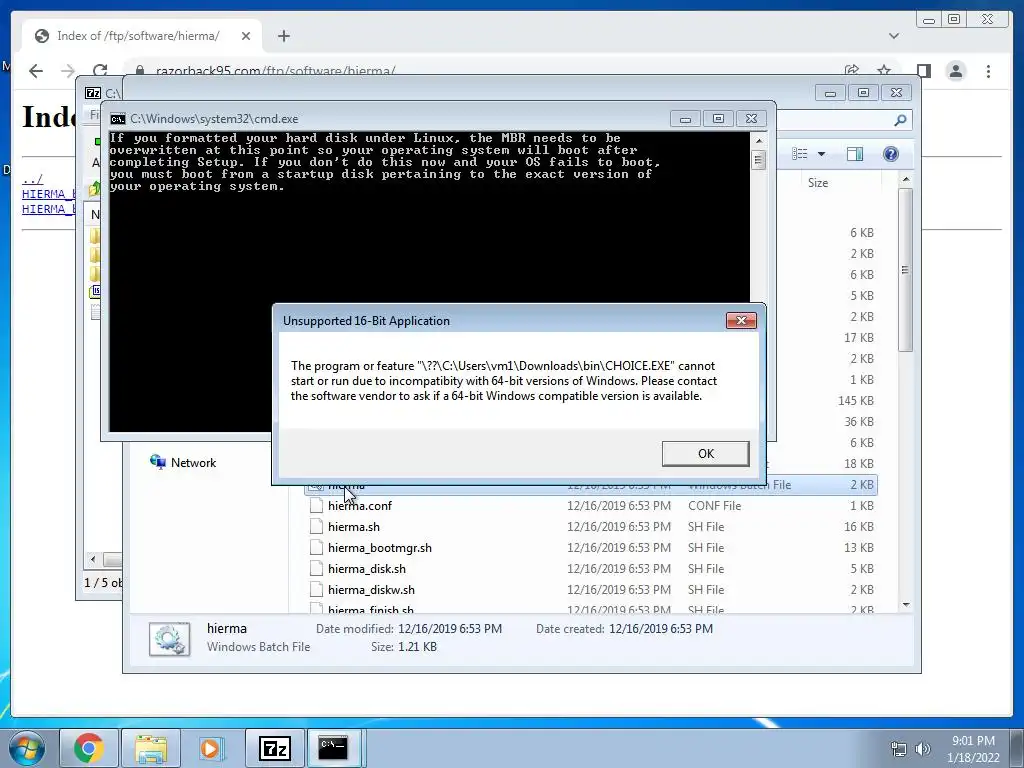The image size is (1024, 768).
Task: Open the view options dropdown arrow in Explorer
Action: [x=821, y=154]
